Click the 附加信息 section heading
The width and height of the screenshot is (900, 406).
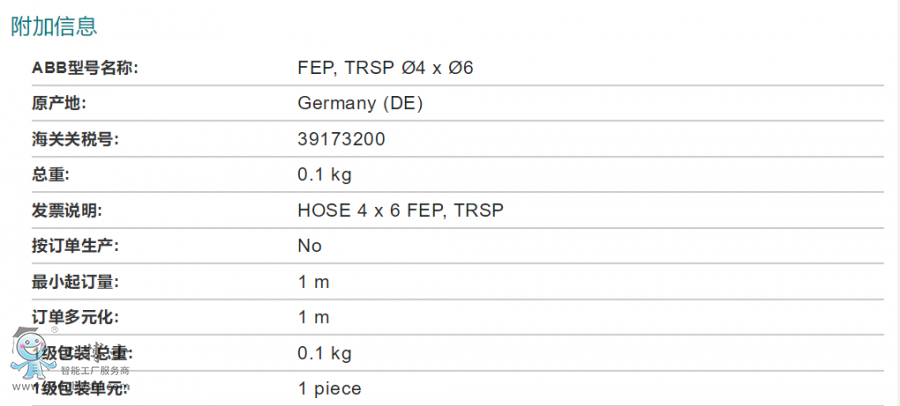pos(54,26)
